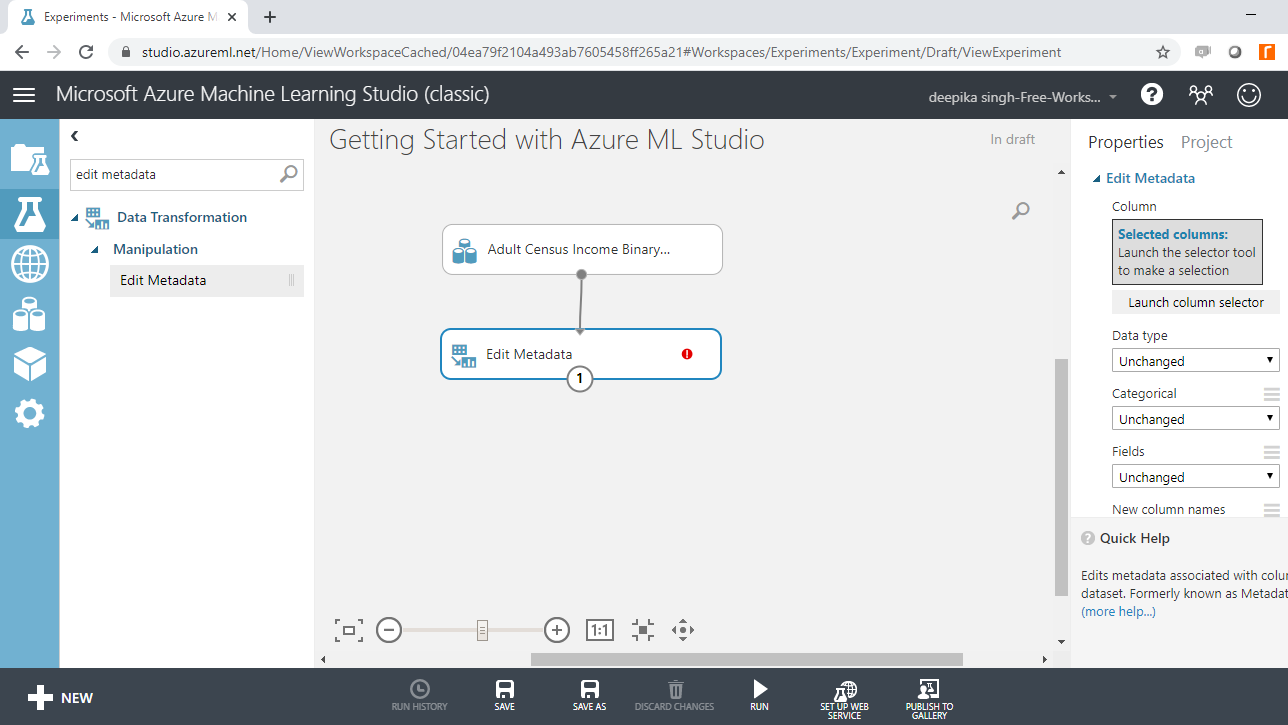This screenshot has width=1288, height=725.
Task: Click Launch column selector button
Action: pyautogui.click(x=1196, y=302)
